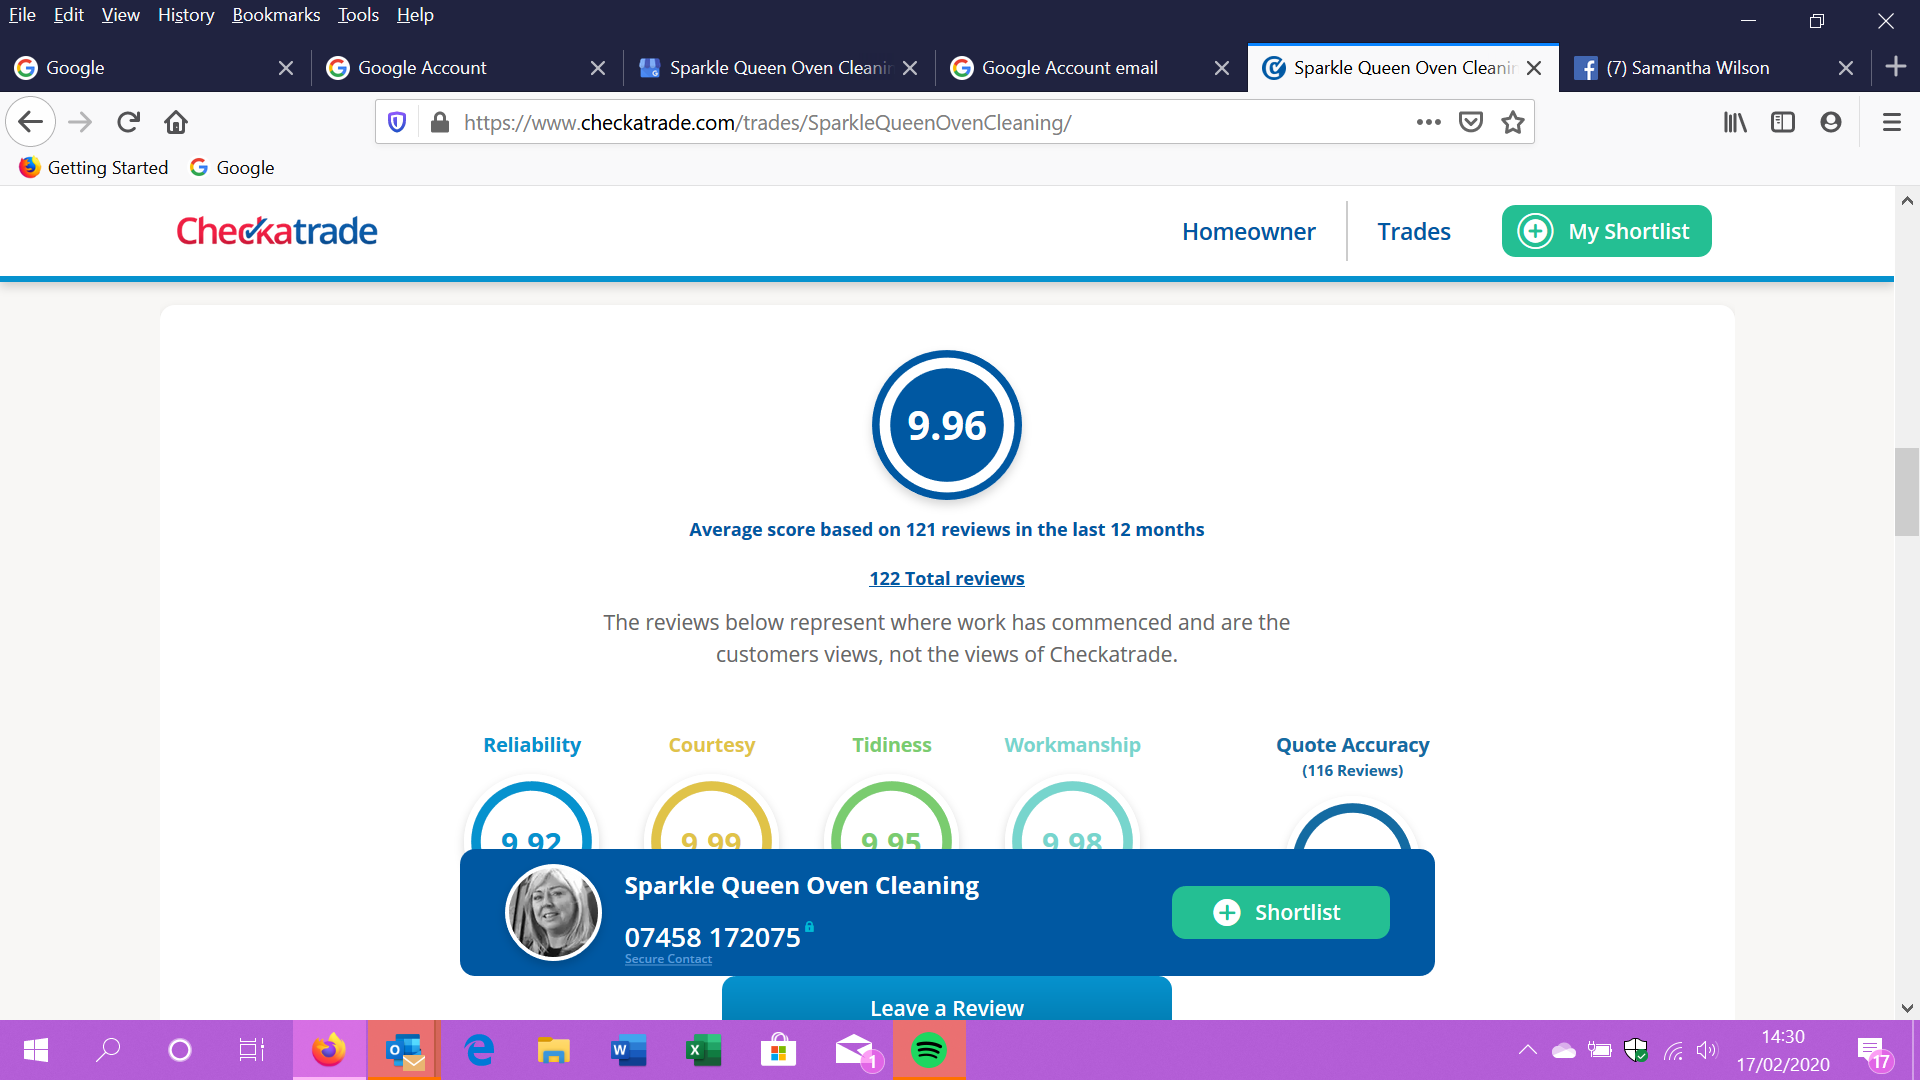Click the scrollbar down arrow
This screenshot has width=1920, height=1080.
(1907, 1008)
